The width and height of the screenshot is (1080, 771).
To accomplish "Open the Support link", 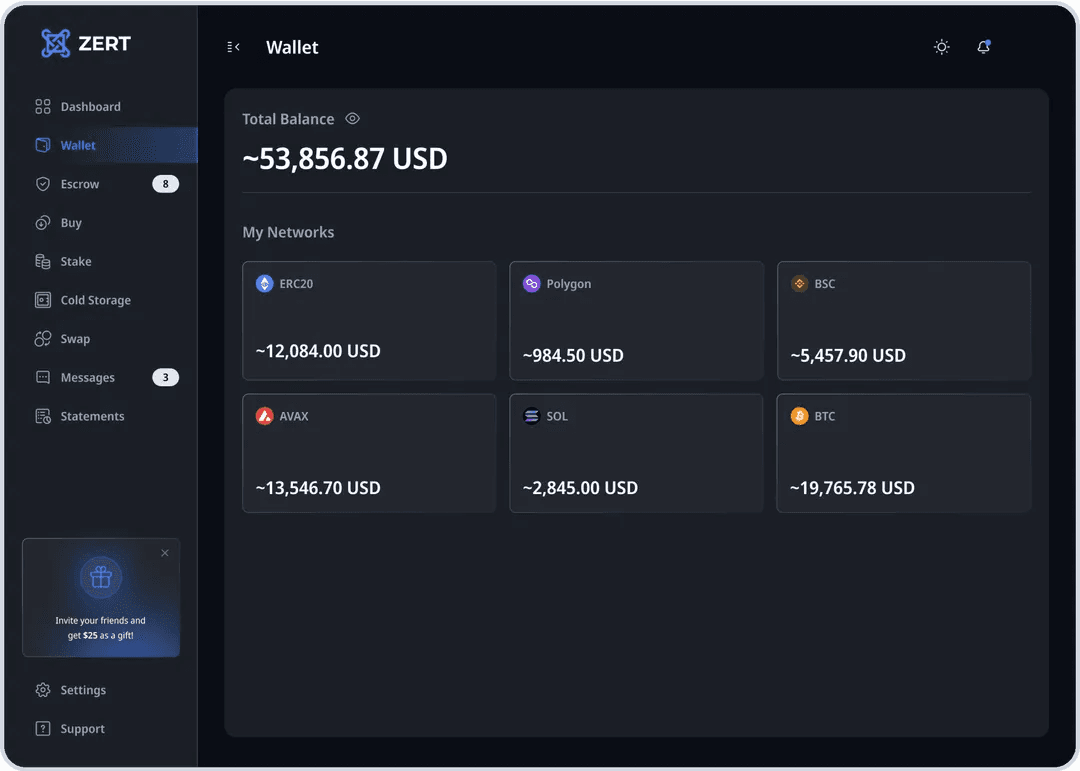I will point(82,729).
